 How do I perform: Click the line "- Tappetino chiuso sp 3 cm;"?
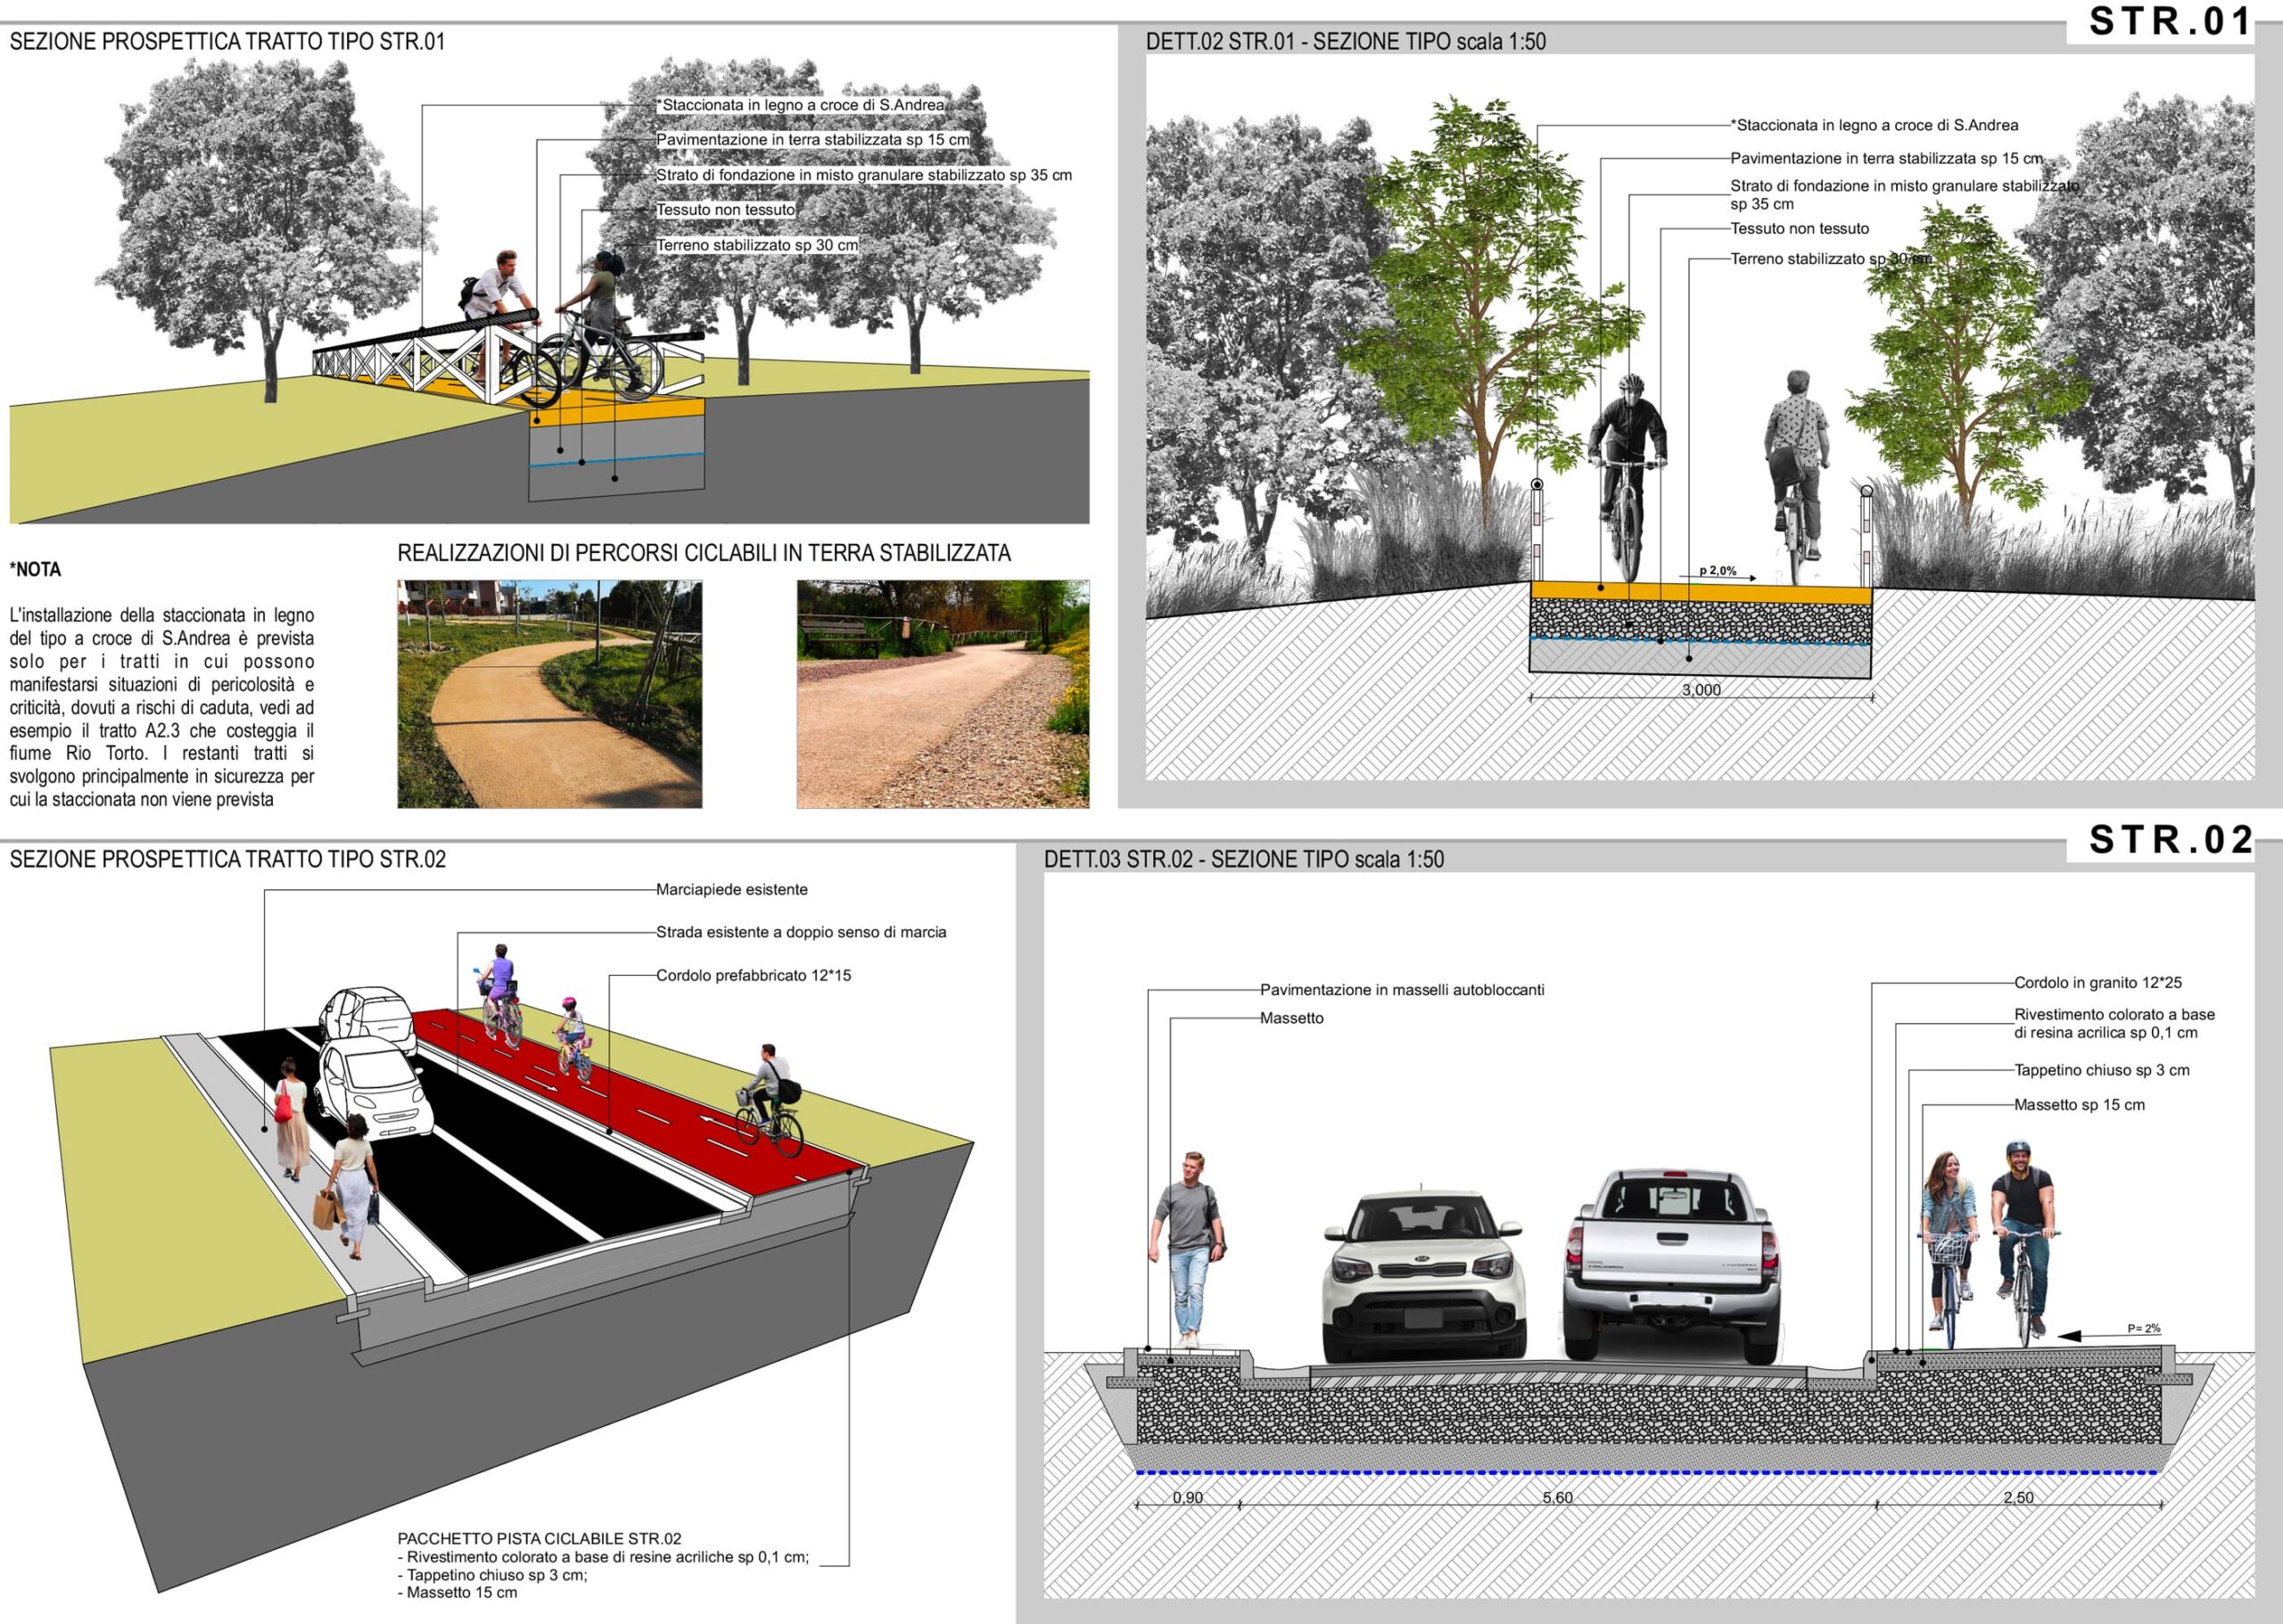click(493, 1575)
